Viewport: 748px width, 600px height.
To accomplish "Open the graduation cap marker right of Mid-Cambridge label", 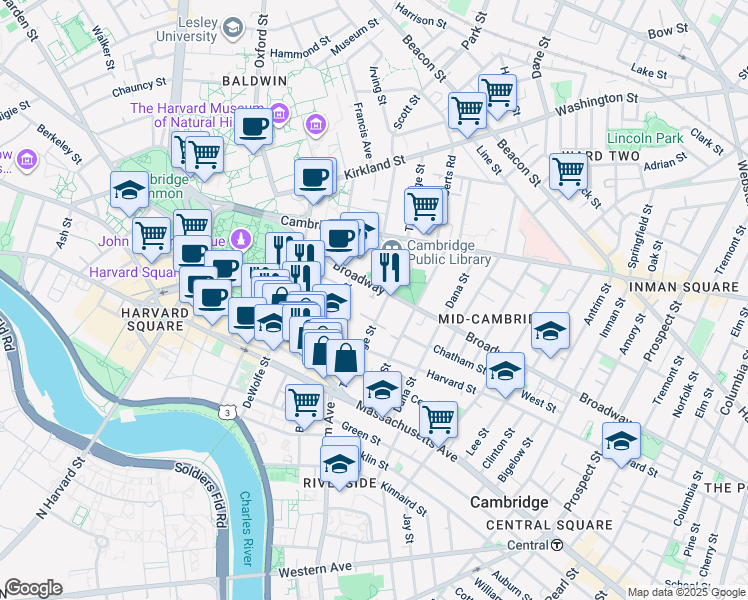I will [550, 331].
